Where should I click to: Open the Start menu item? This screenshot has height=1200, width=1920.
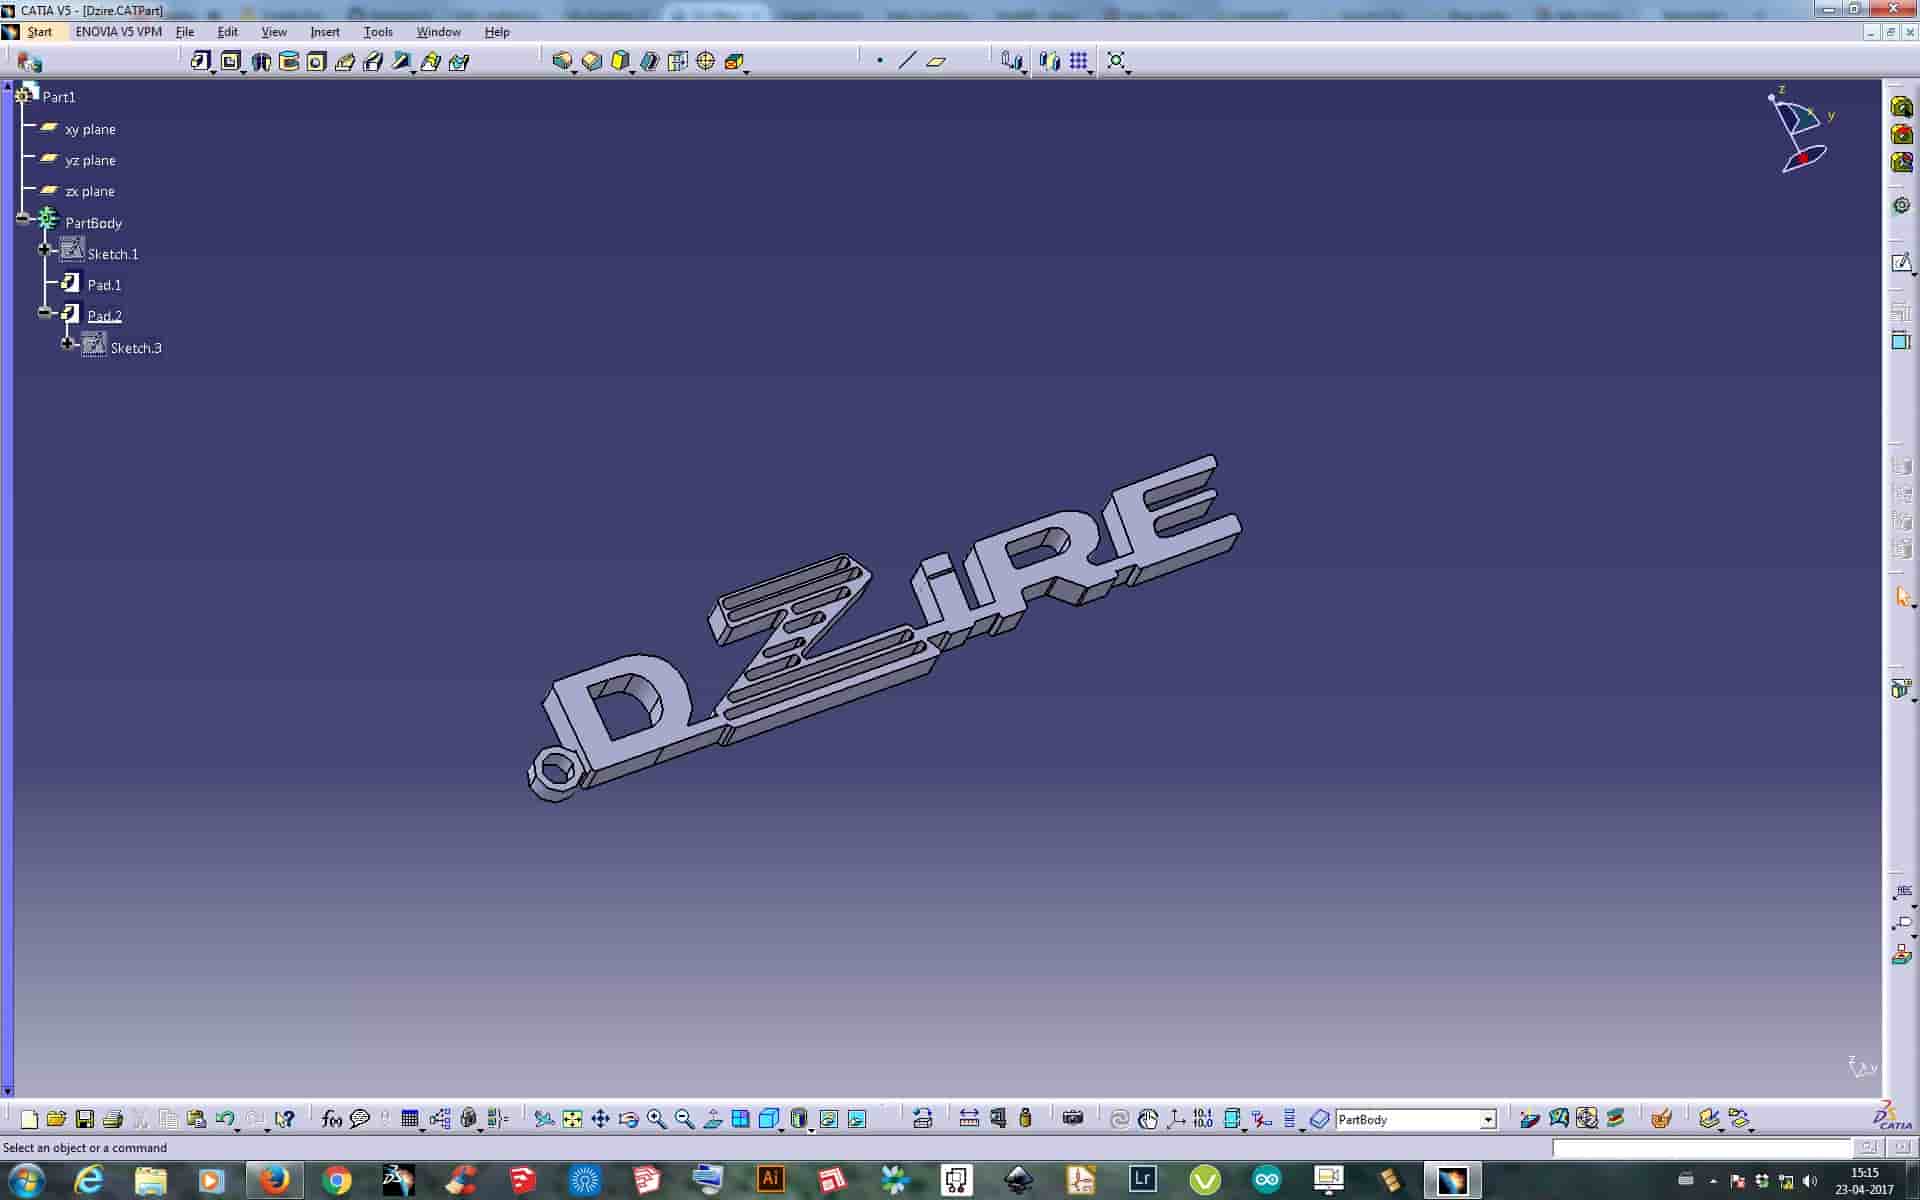(x=39, y=32)
